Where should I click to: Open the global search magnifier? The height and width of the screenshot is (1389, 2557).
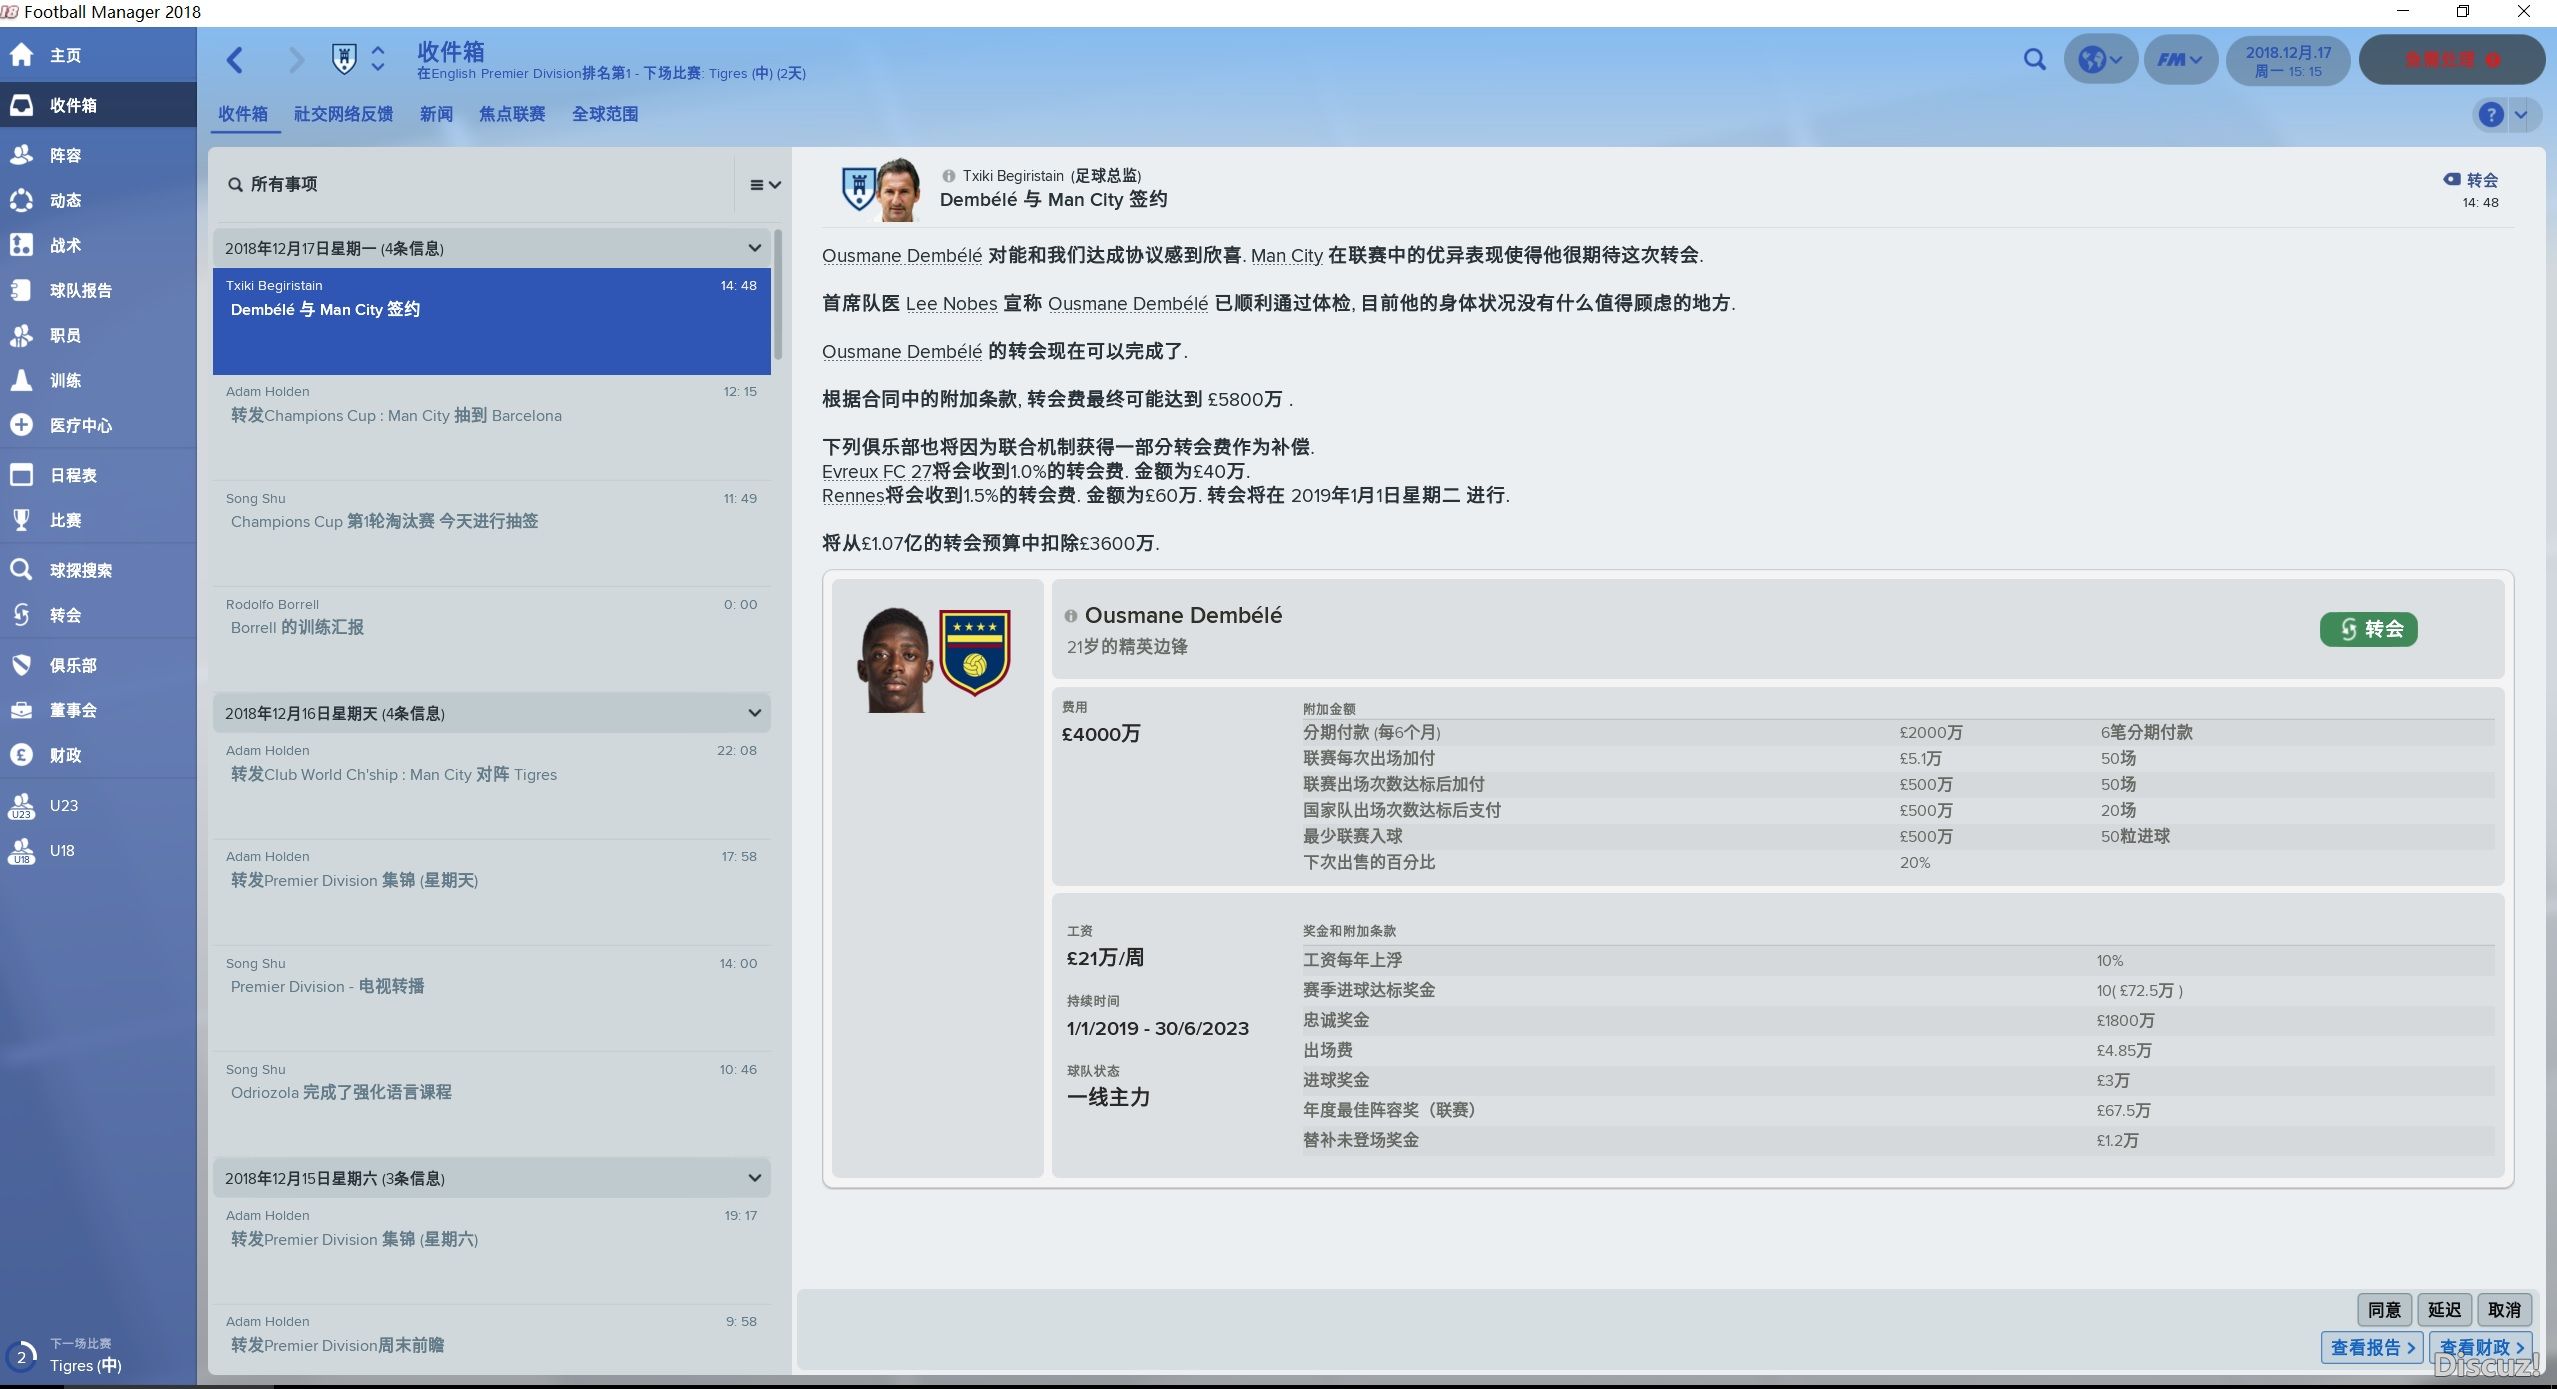2034,59
